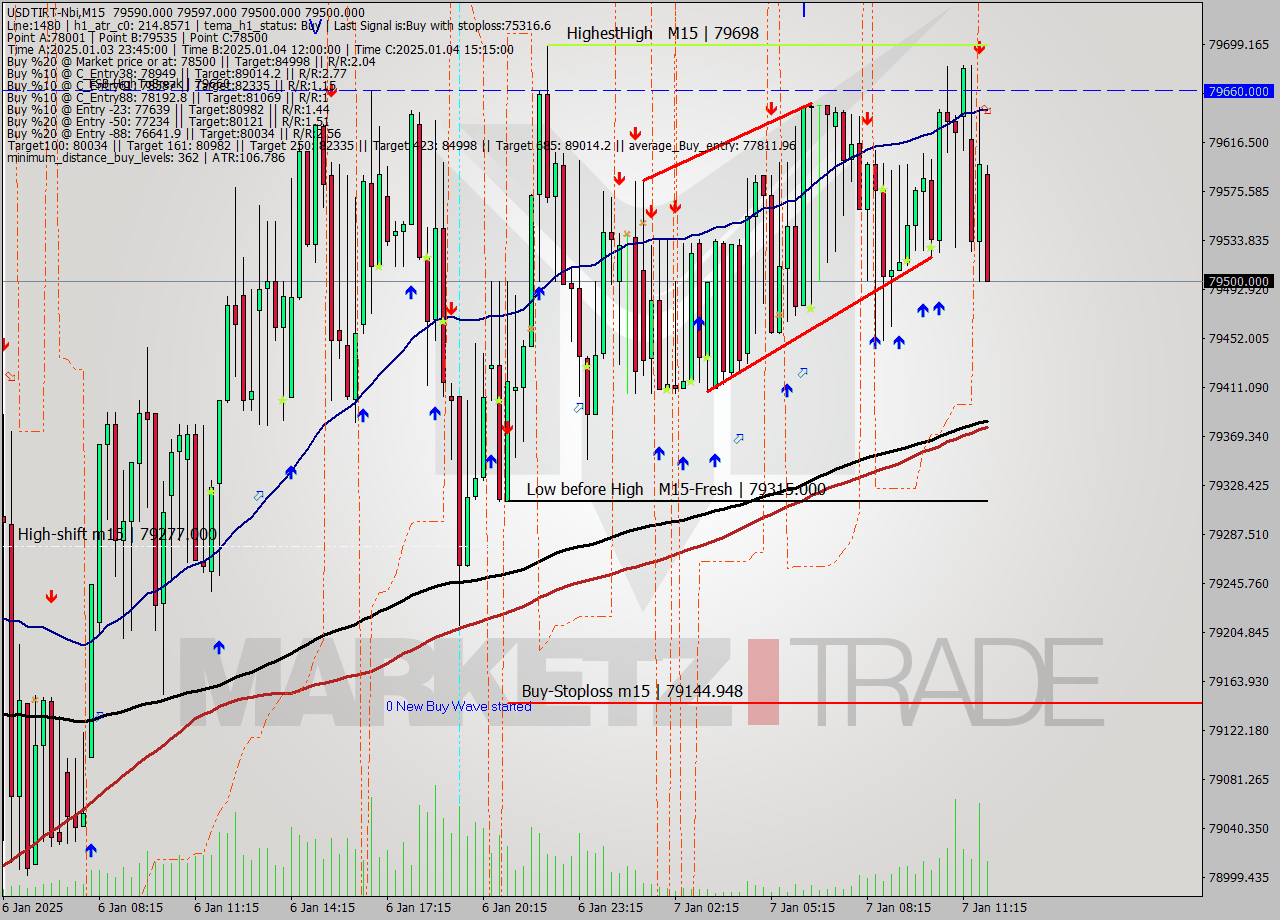Click the '6 Jan 11:15' time axis label
Screen dimensions: 1280x920
226,908
